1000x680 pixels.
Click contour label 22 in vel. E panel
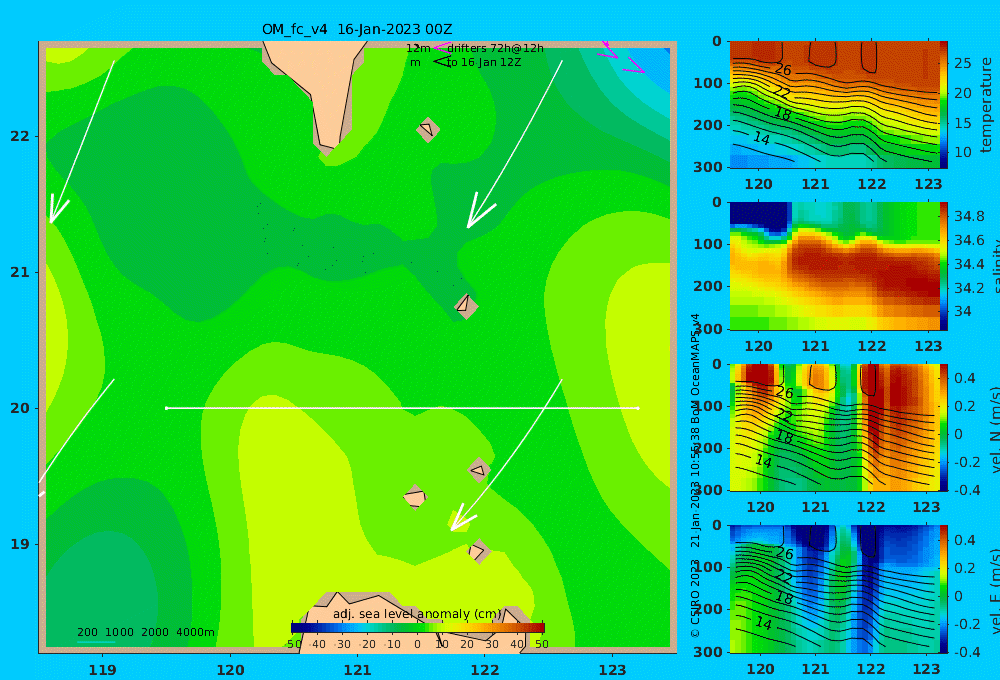coord(784,578)
